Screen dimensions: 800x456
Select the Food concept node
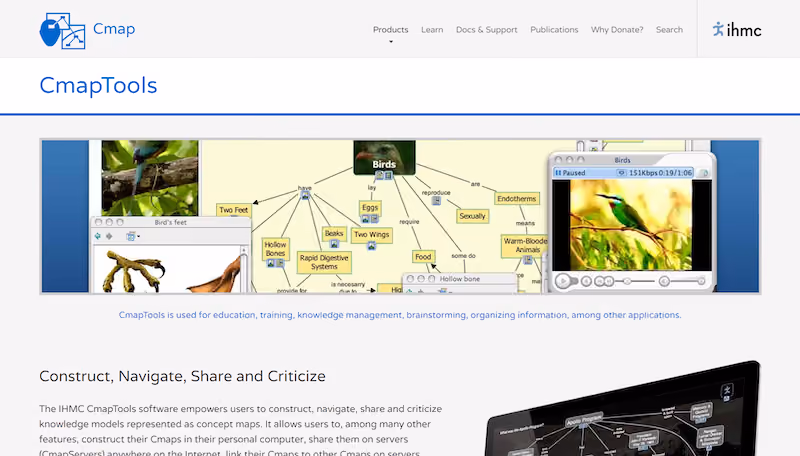[423, 257]
